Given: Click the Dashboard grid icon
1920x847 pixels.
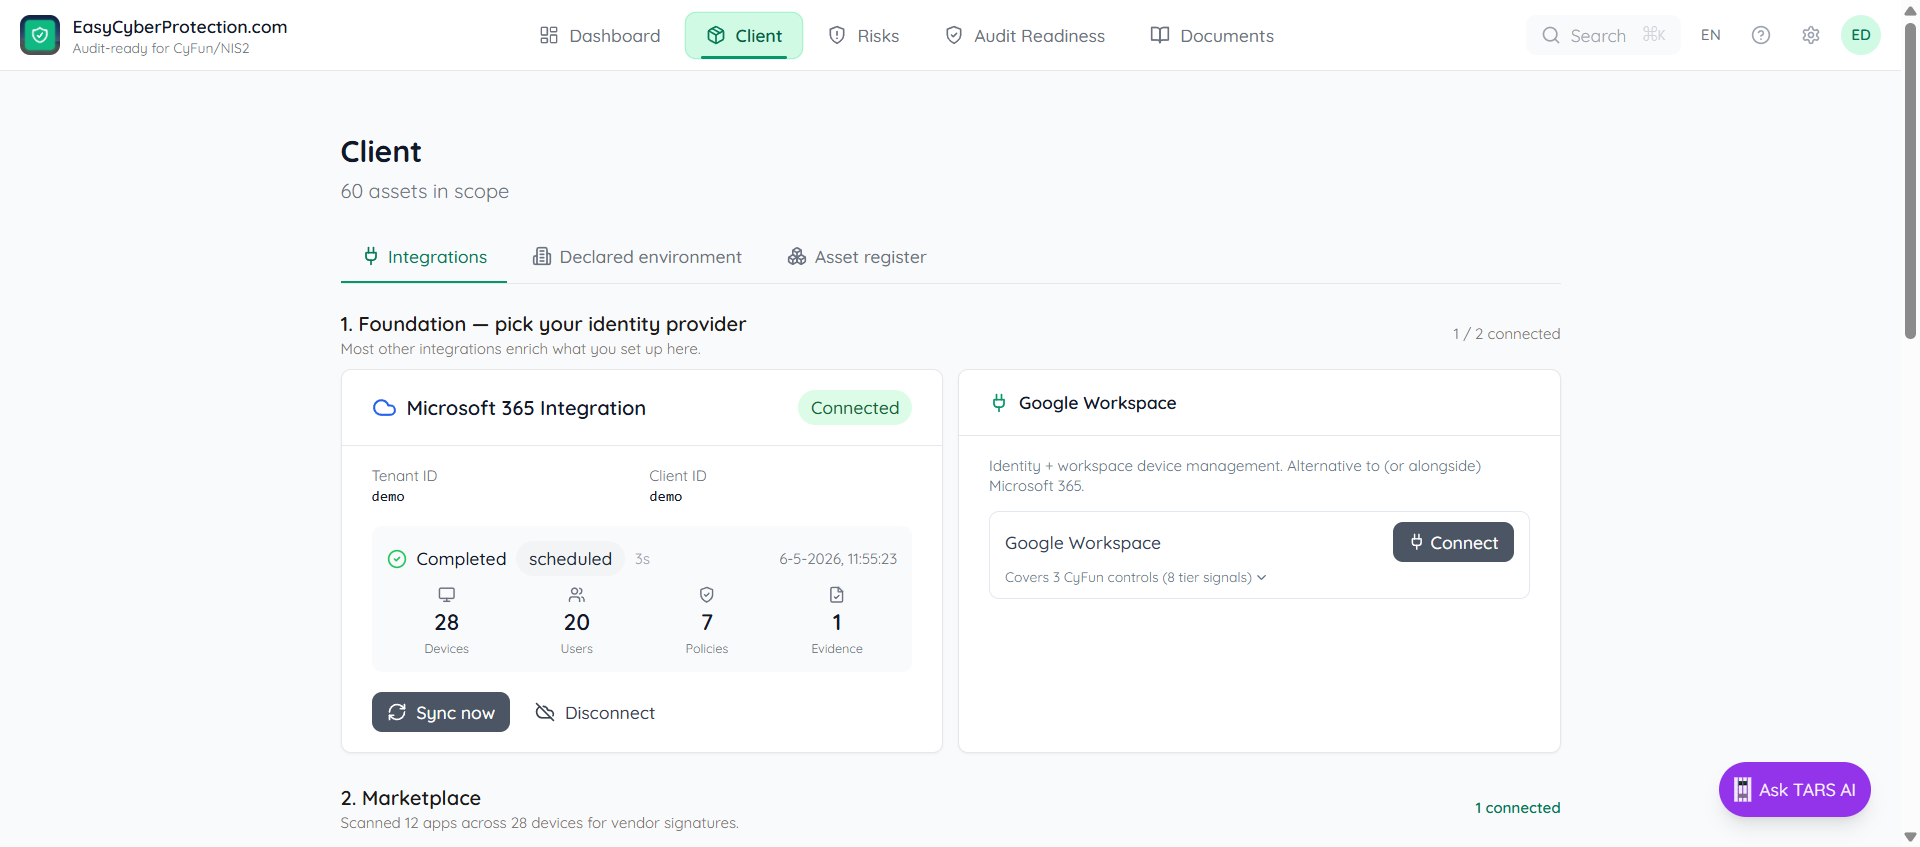Looking at the screenshot, I should [x=549, y=35].
